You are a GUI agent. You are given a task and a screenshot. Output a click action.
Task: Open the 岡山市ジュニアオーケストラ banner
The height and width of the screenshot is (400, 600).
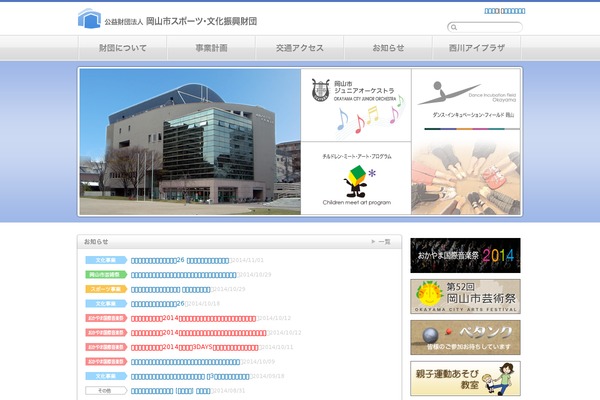click(x=356, y=105)
